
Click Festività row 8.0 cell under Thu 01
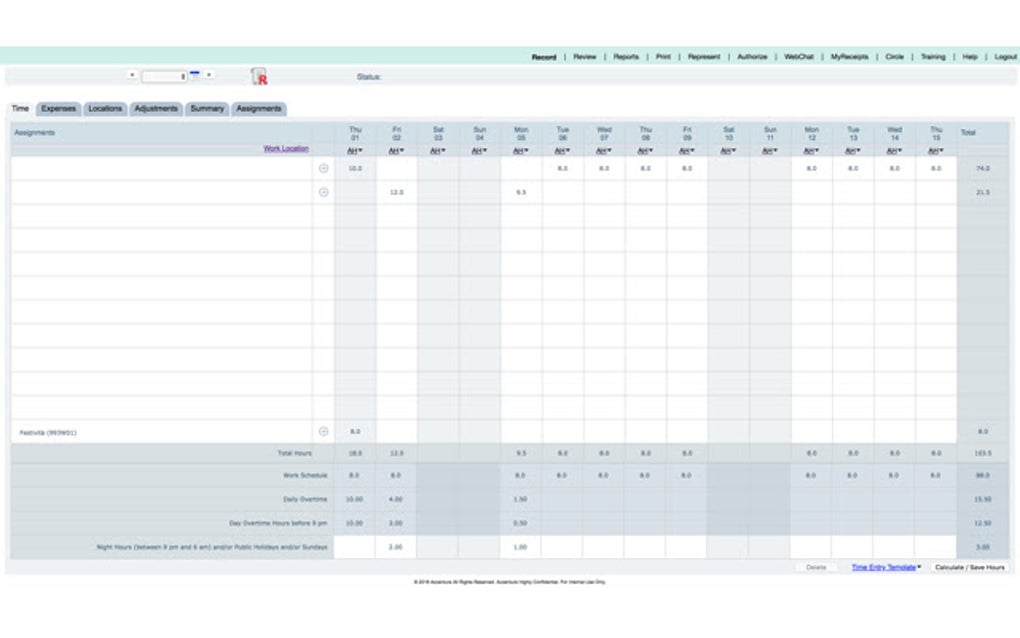pos(355,432)
